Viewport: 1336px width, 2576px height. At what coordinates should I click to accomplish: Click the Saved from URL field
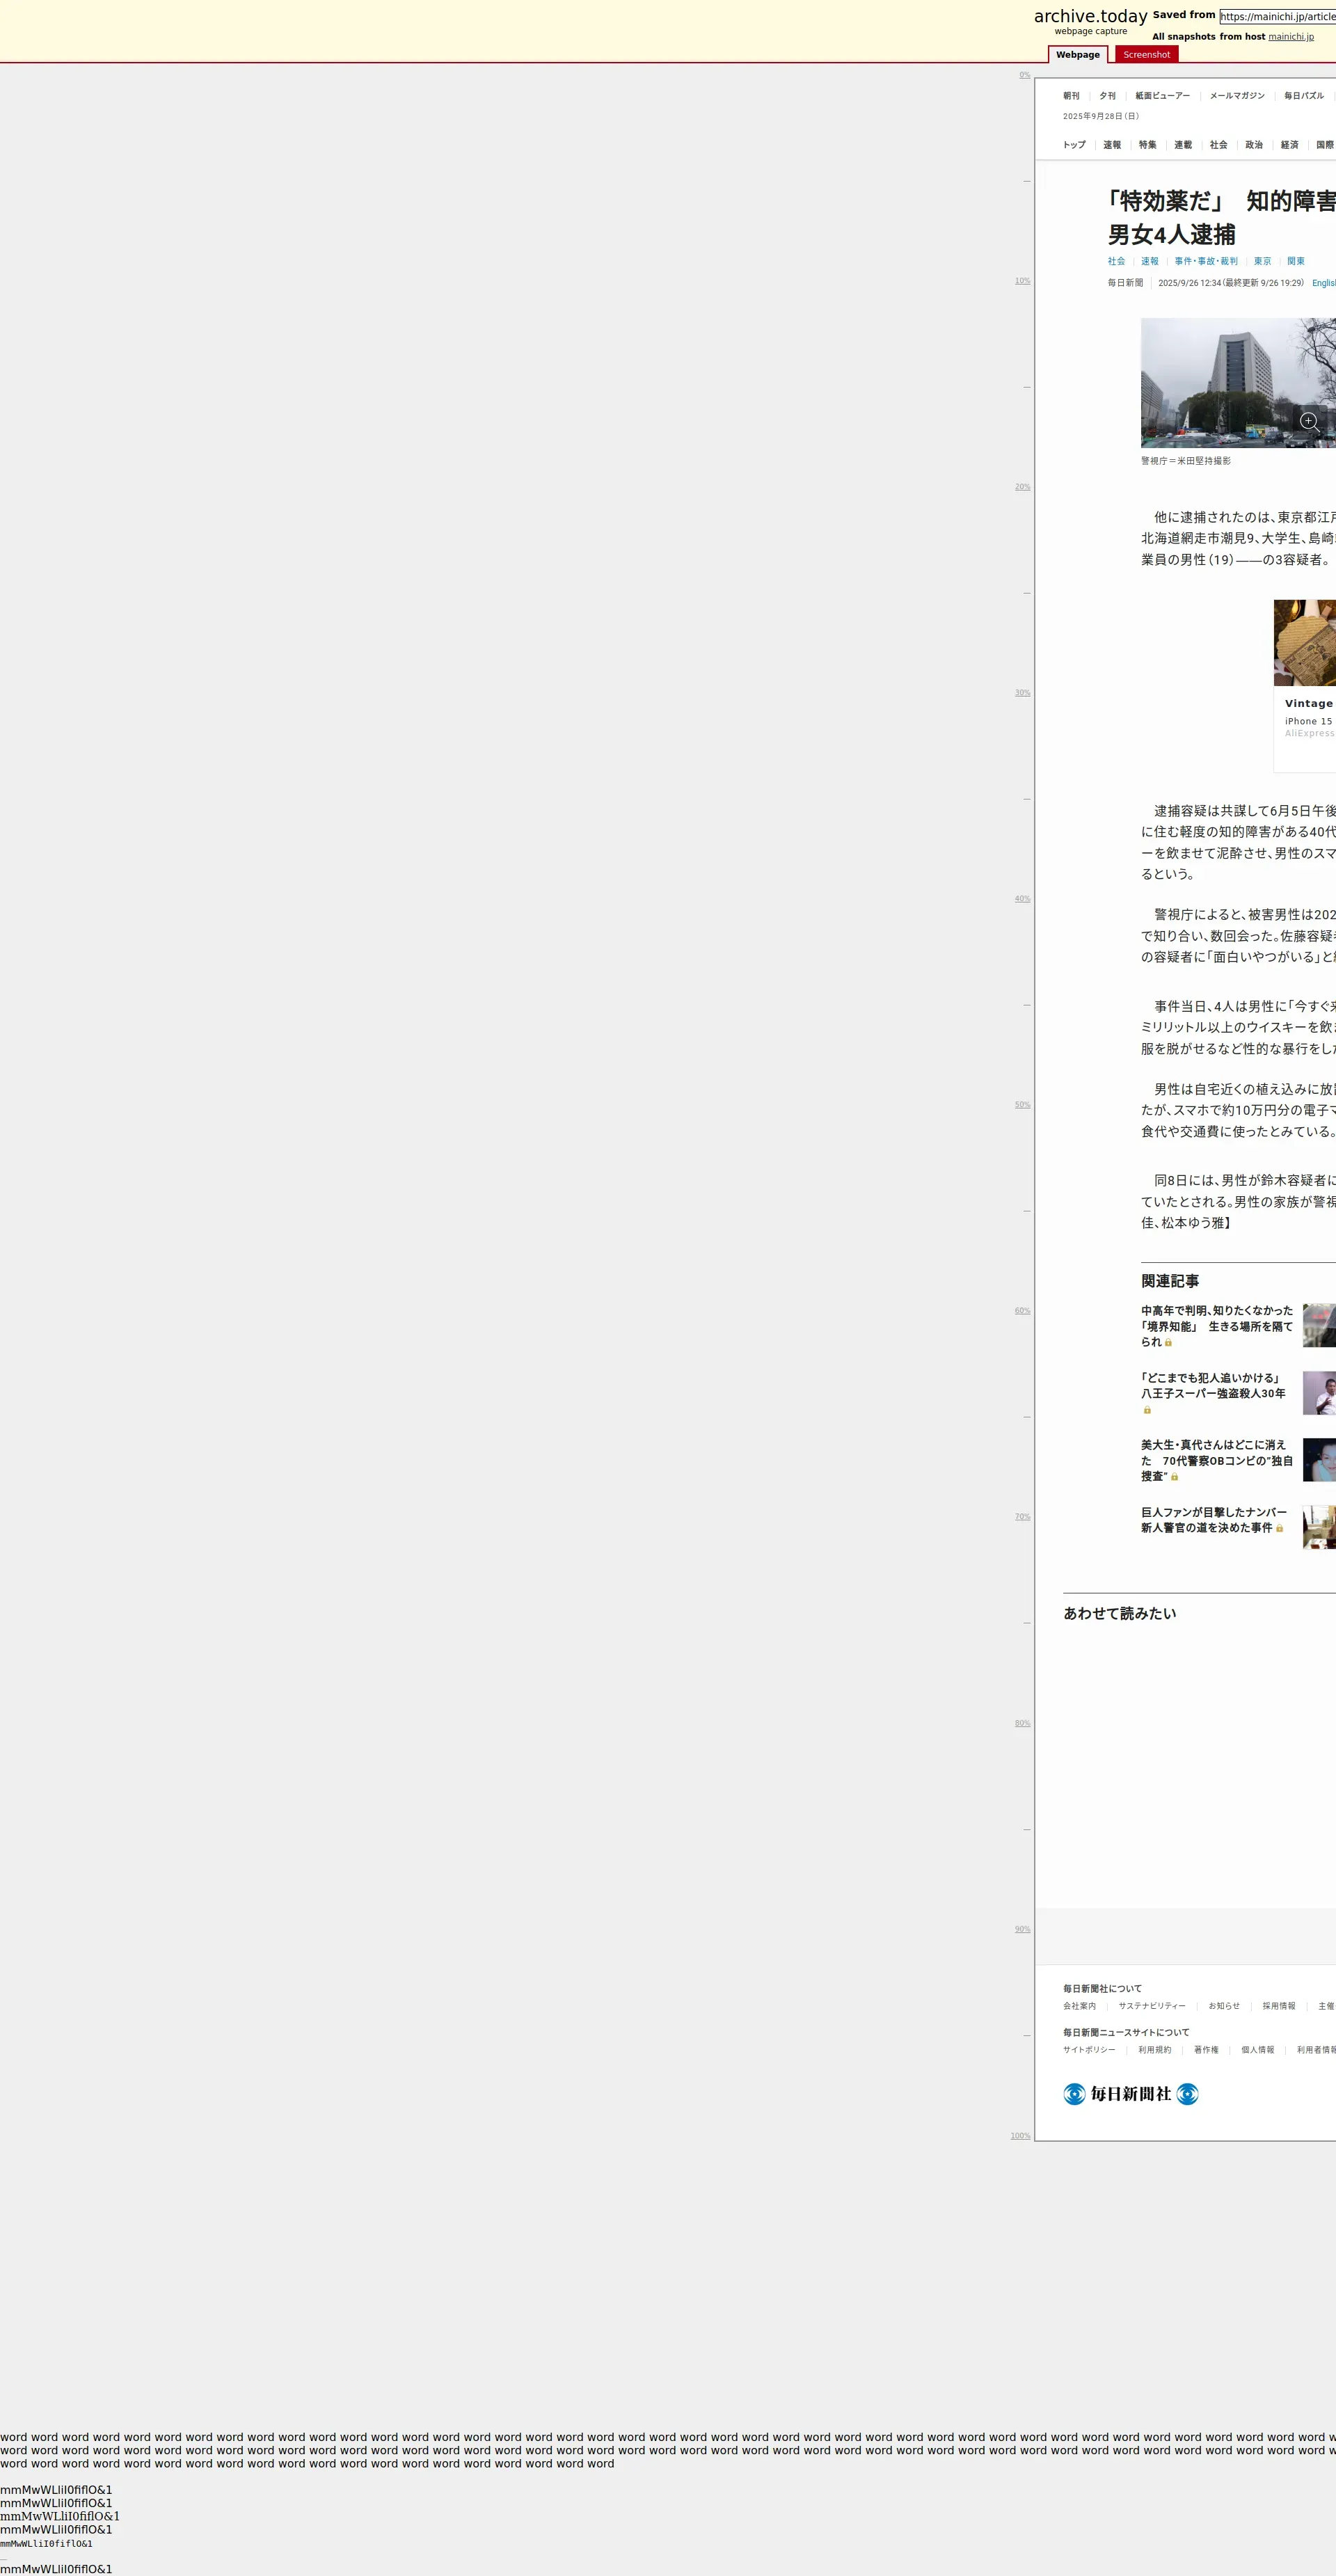[x=1277, y=16]
